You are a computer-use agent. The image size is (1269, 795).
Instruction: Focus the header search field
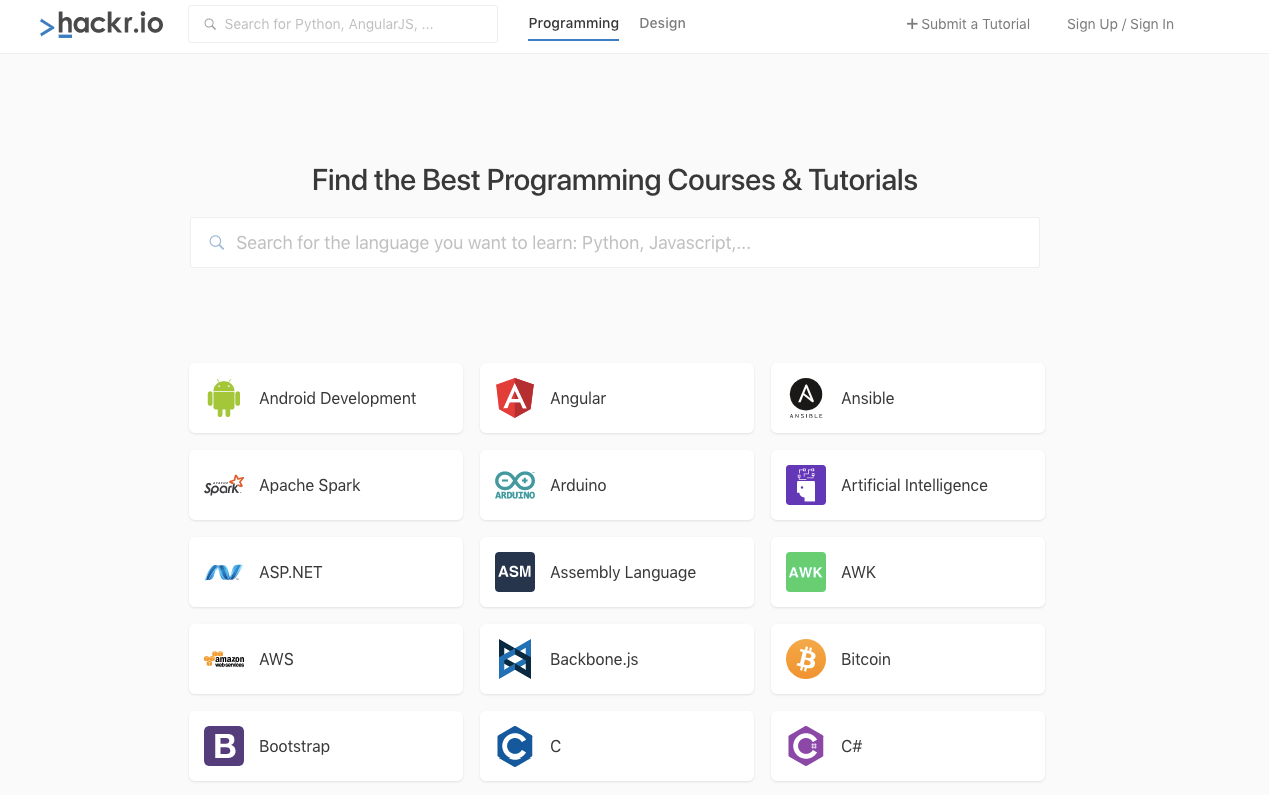343,24
